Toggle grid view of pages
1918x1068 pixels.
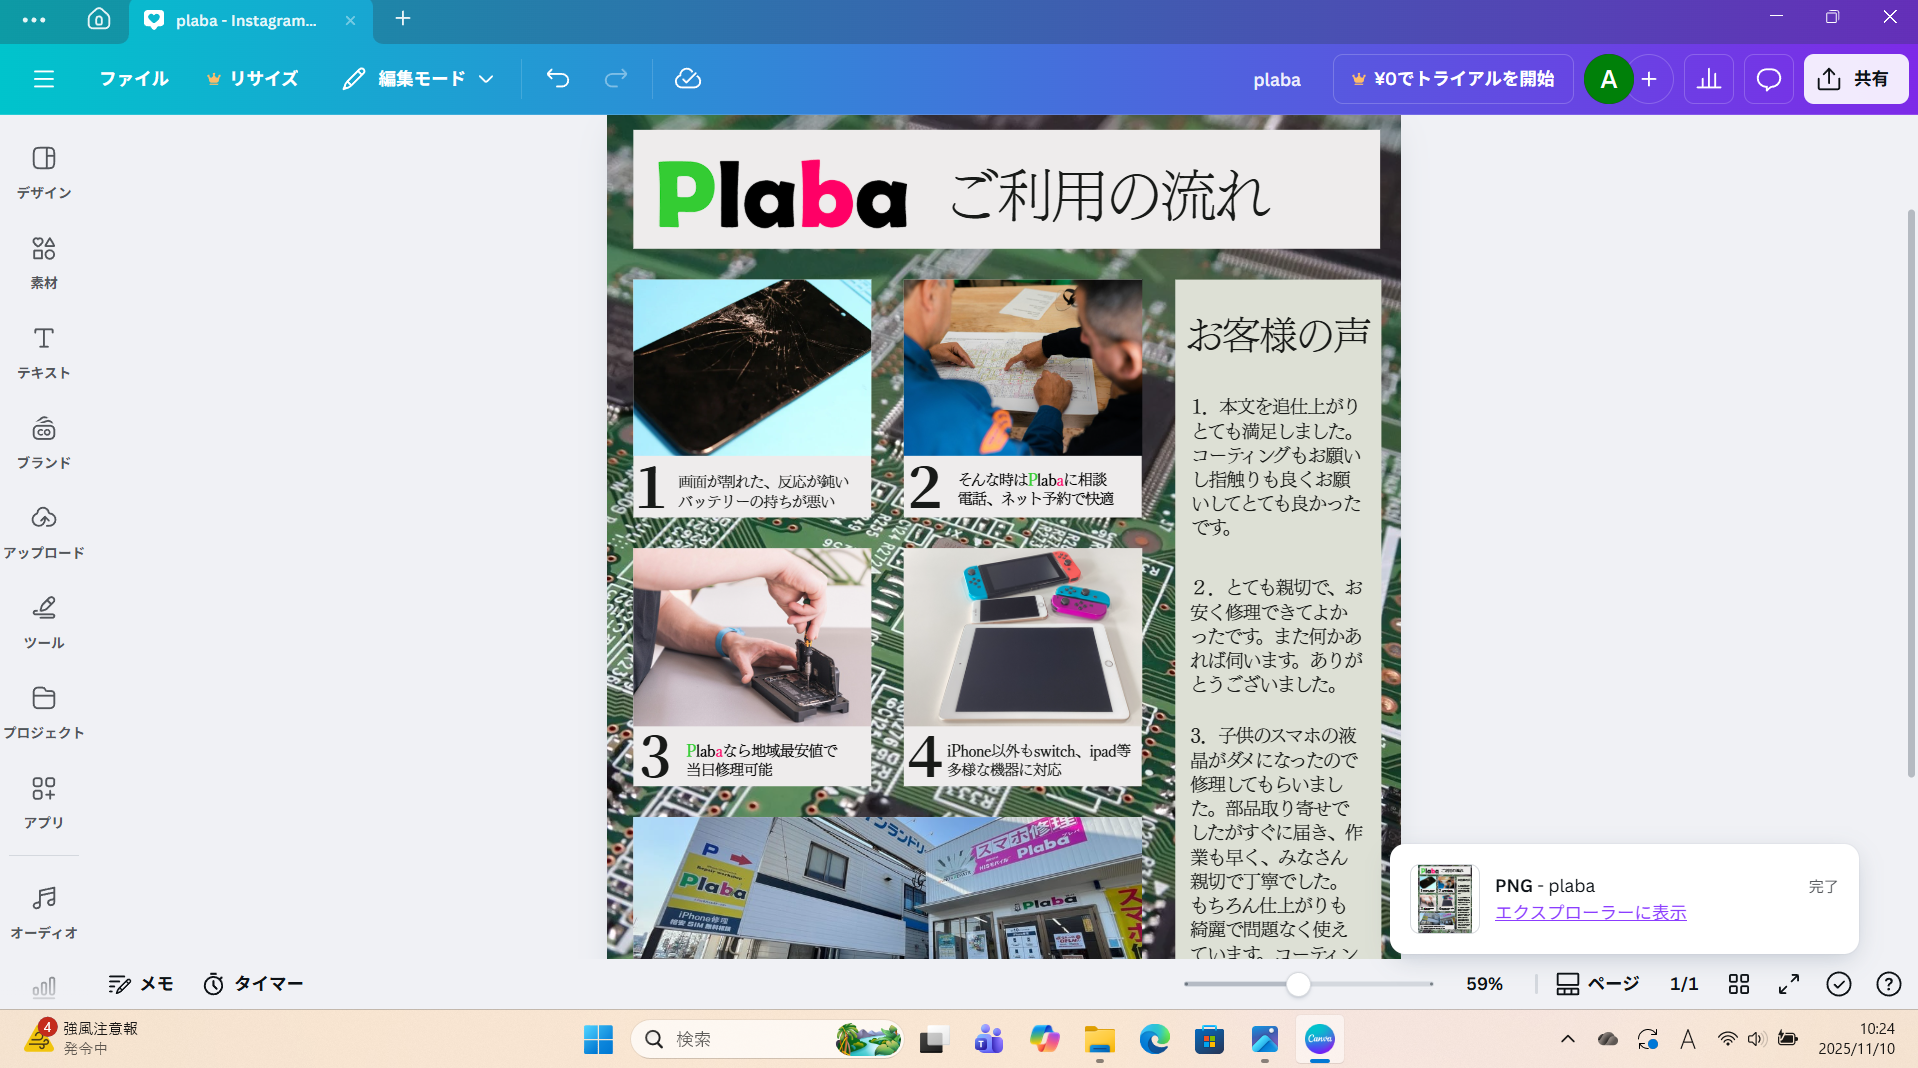1739,984
